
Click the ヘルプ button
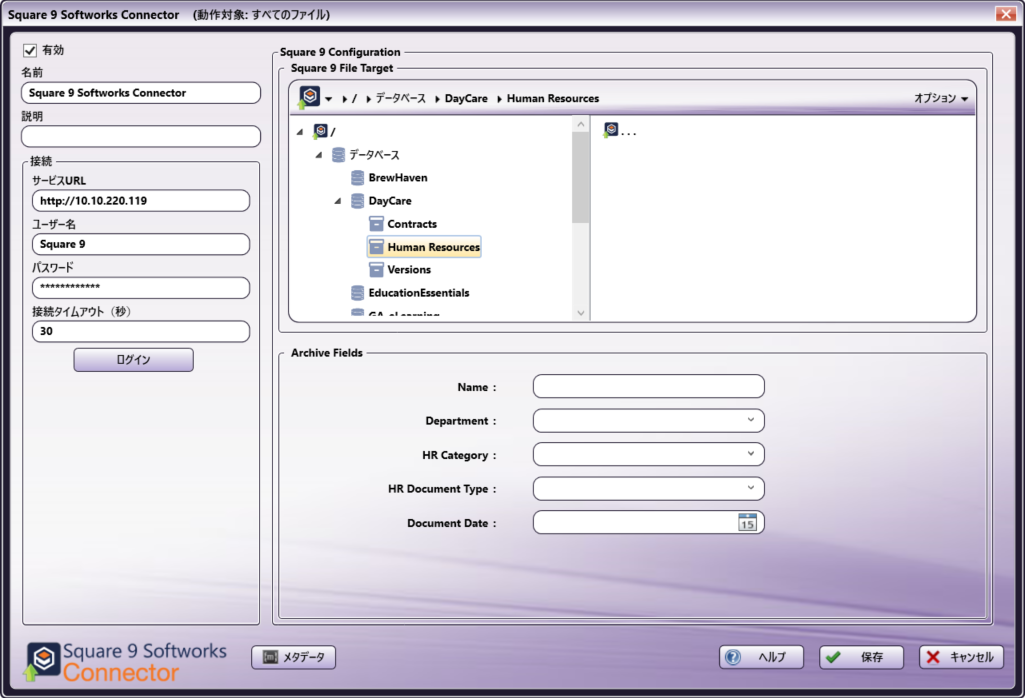tap(762, 657)
